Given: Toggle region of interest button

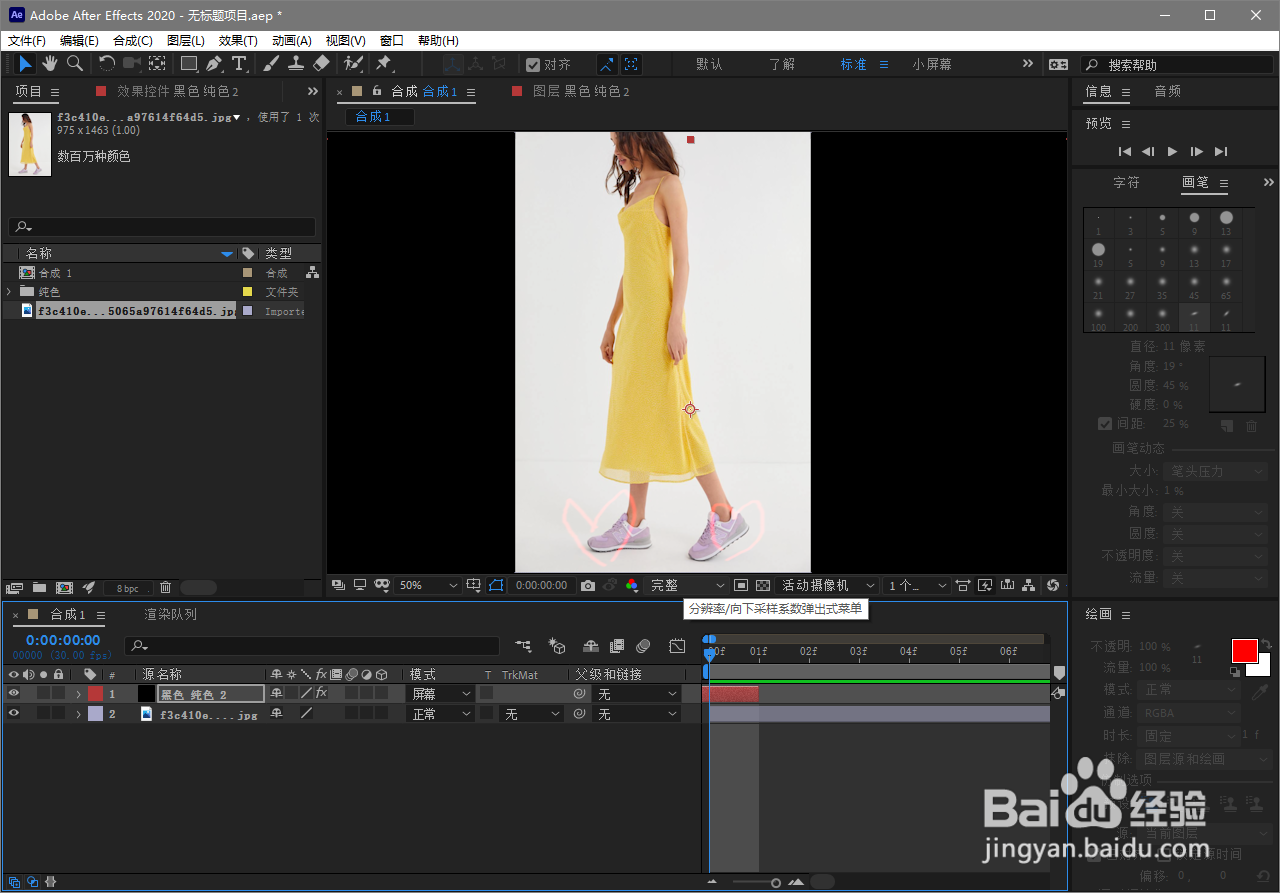Looking at the screenshot, I should [x=741, y=585].
